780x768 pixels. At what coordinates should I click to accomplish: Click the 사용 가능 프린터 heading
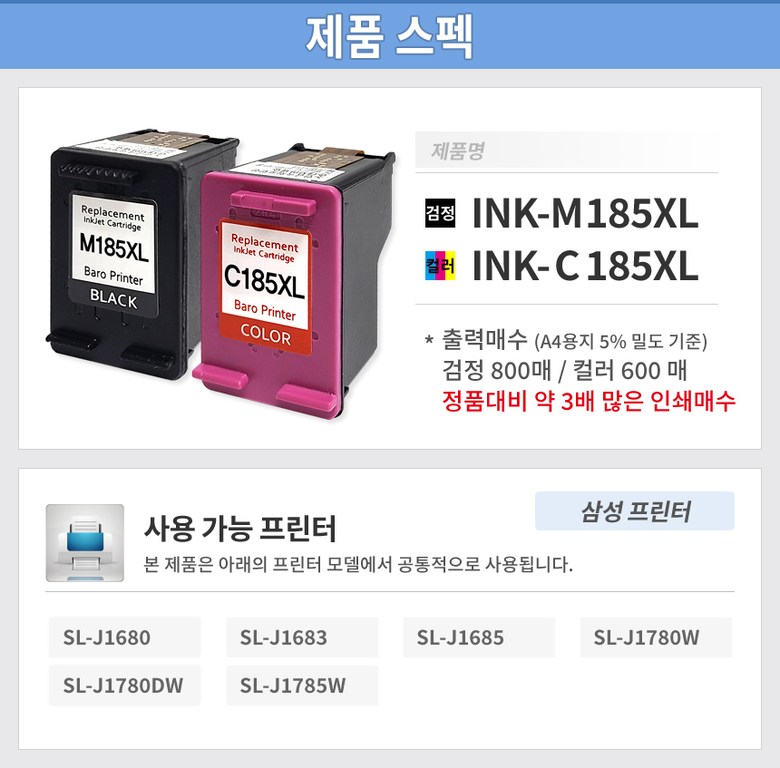click(x=240, y=528)
